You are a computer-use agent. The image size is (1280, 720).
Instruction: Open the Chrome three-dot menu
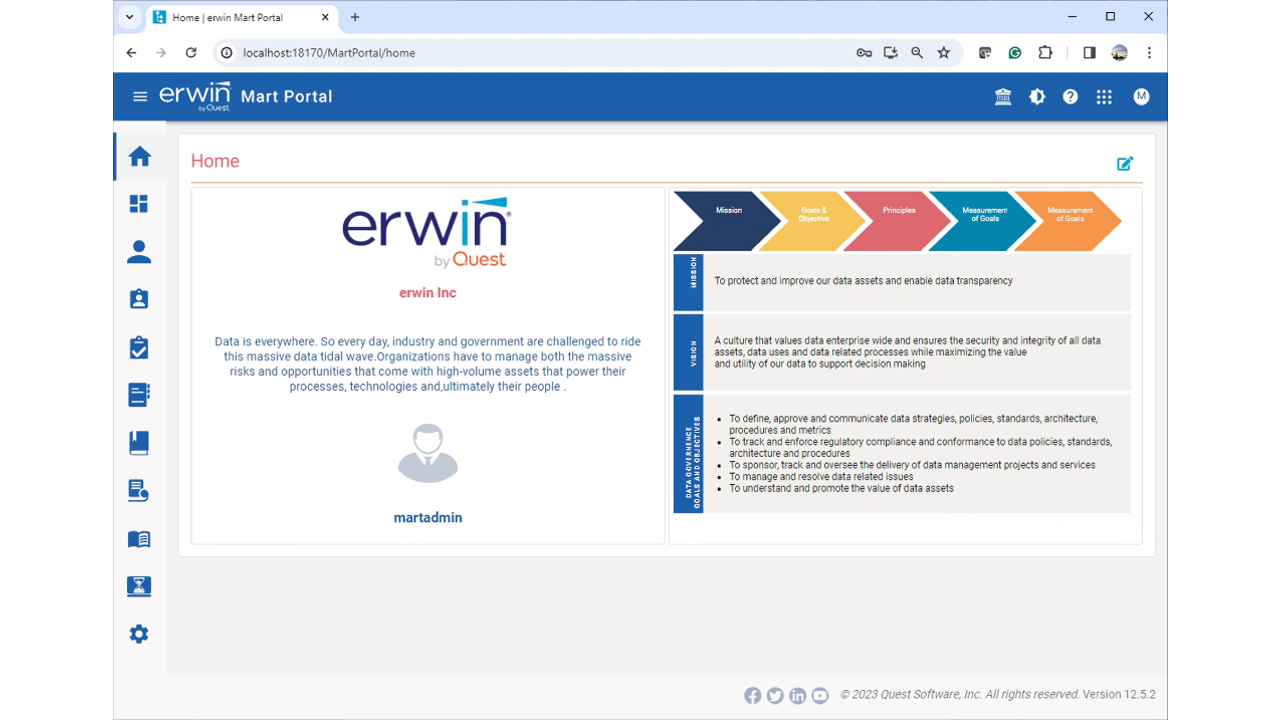click(1149, 53)
